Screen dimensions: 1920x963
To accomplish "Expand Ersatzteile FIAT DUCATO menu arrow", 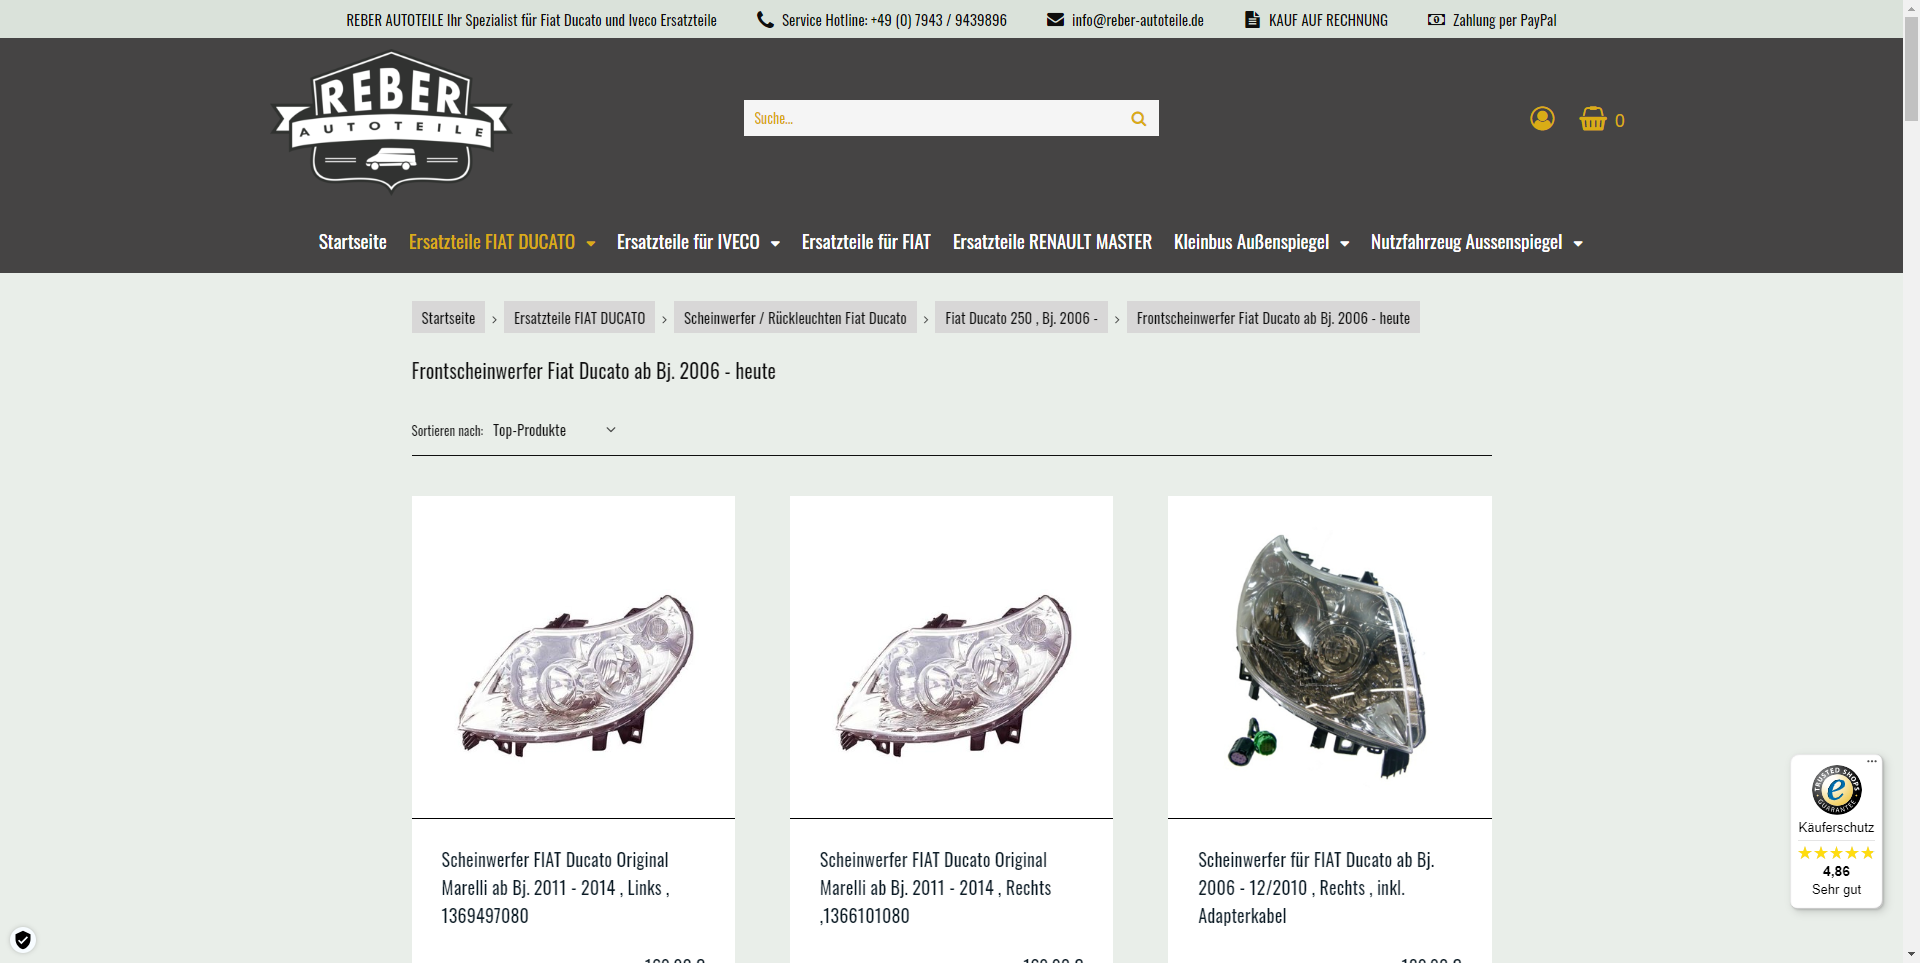I will (591, 243).
